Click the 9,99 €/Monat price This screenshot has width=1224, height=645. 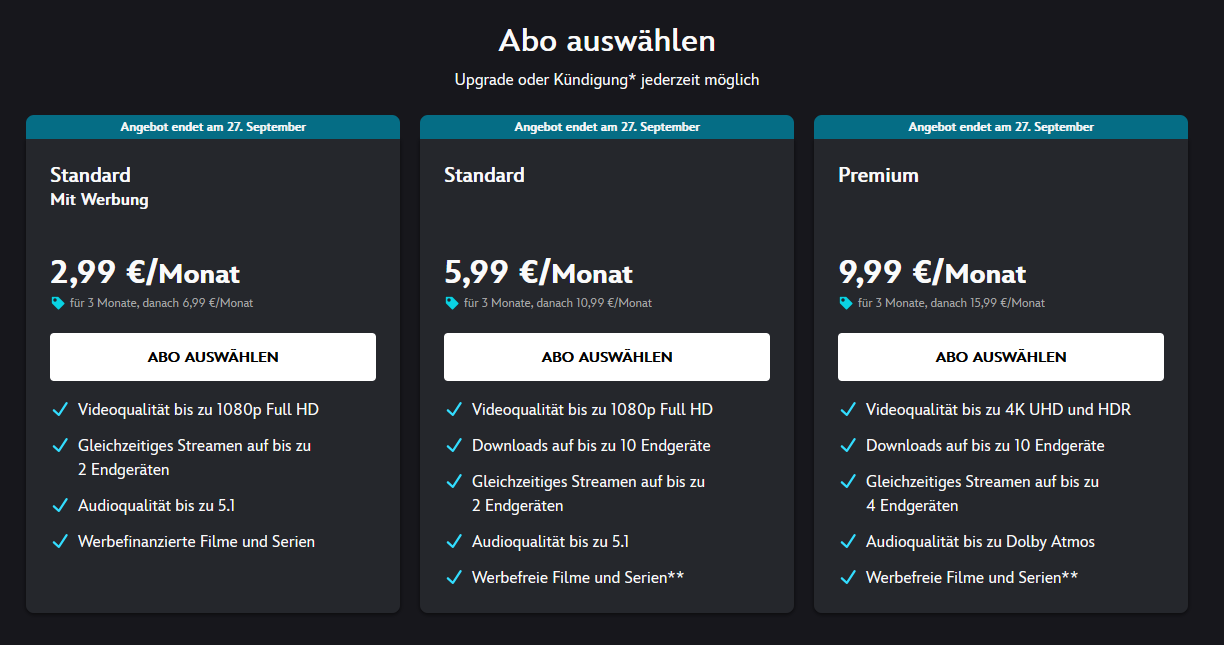point(932,273)
